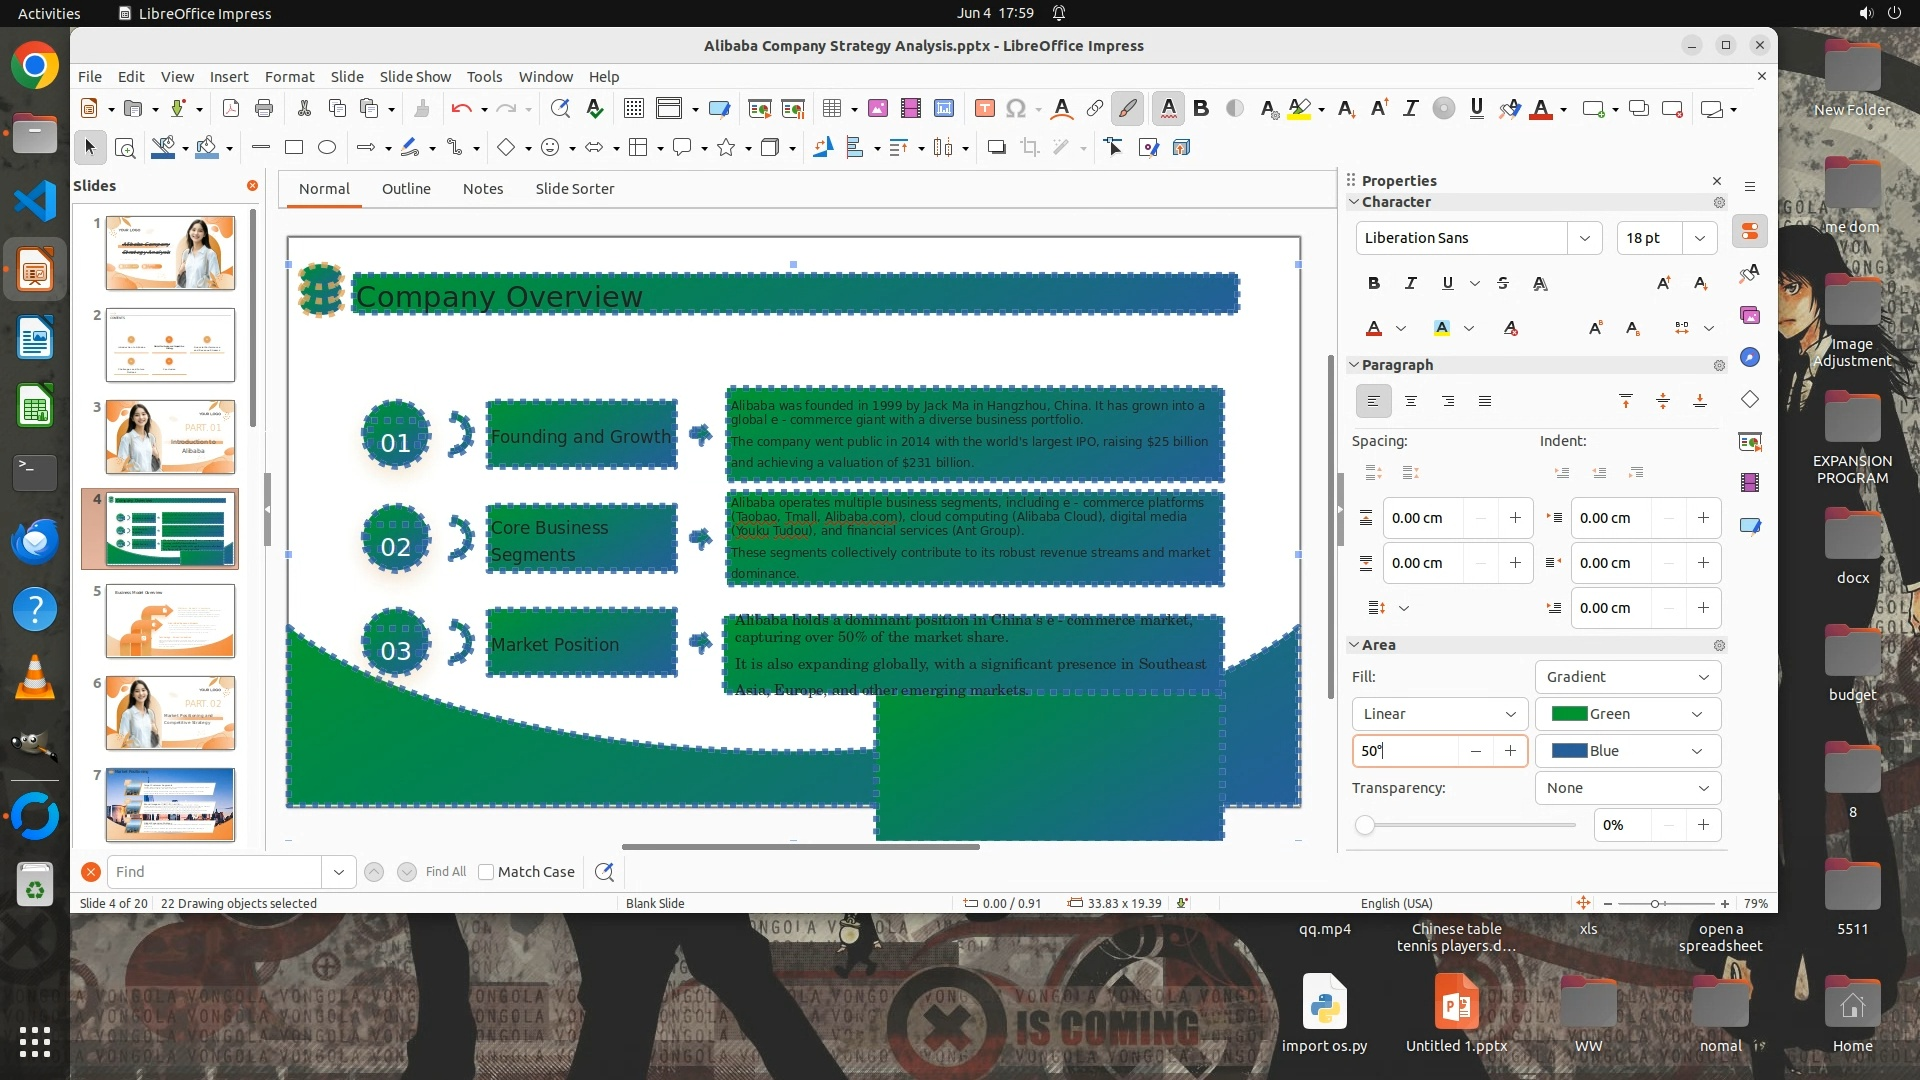Click the Insert Table toolbar icon

coord(830,109)
